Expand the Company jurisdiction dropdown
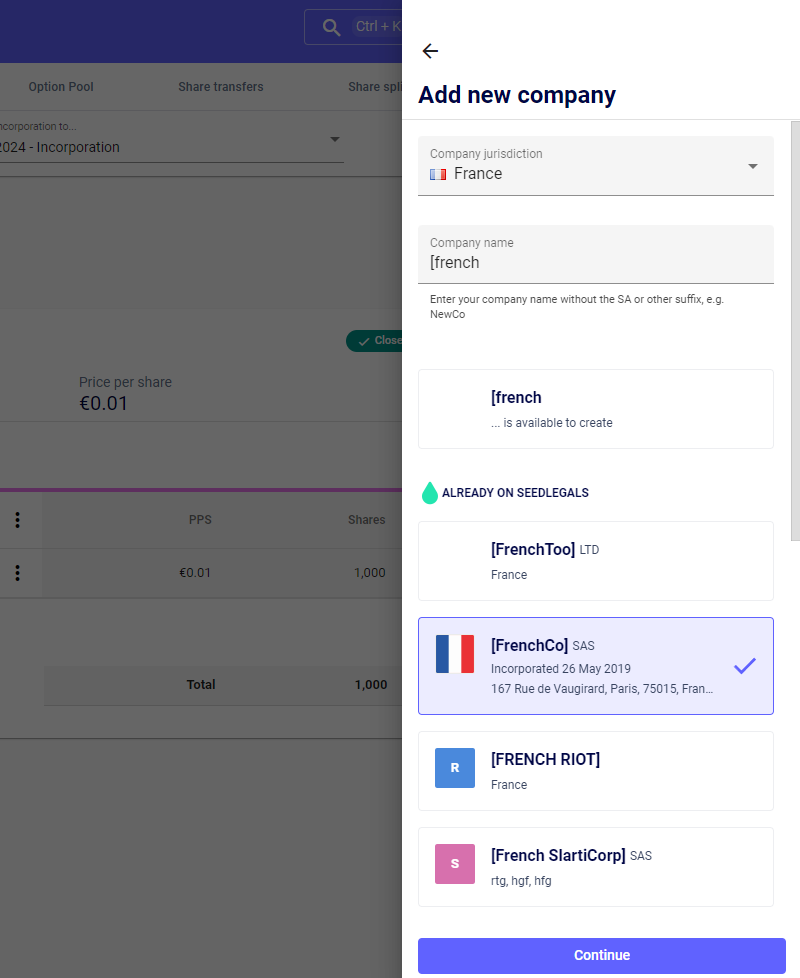 pyautogui.click(x=753, y=166)
